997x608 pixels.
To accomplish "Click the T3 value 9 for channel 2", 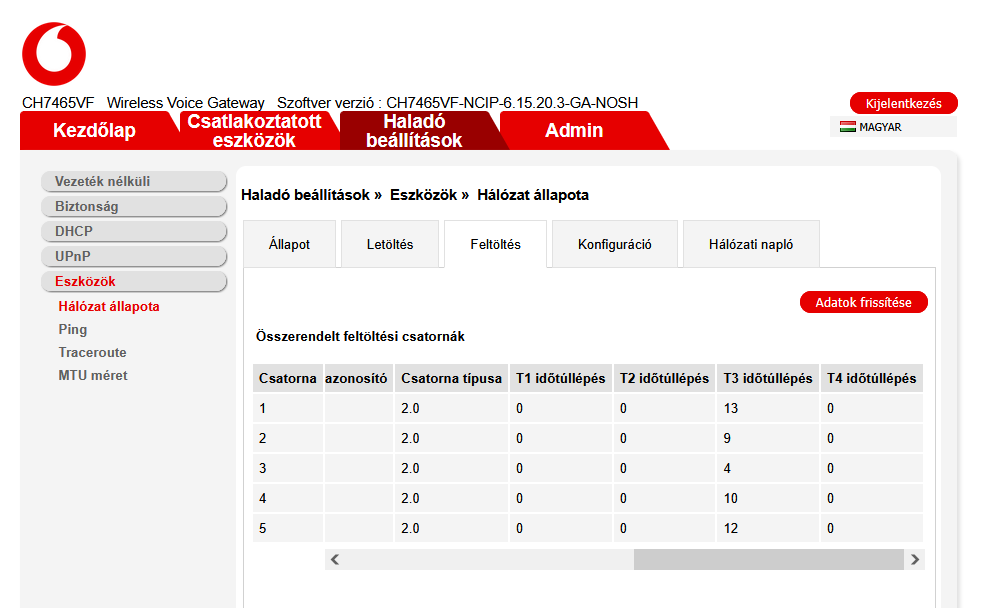I will [x=727, y=438].
